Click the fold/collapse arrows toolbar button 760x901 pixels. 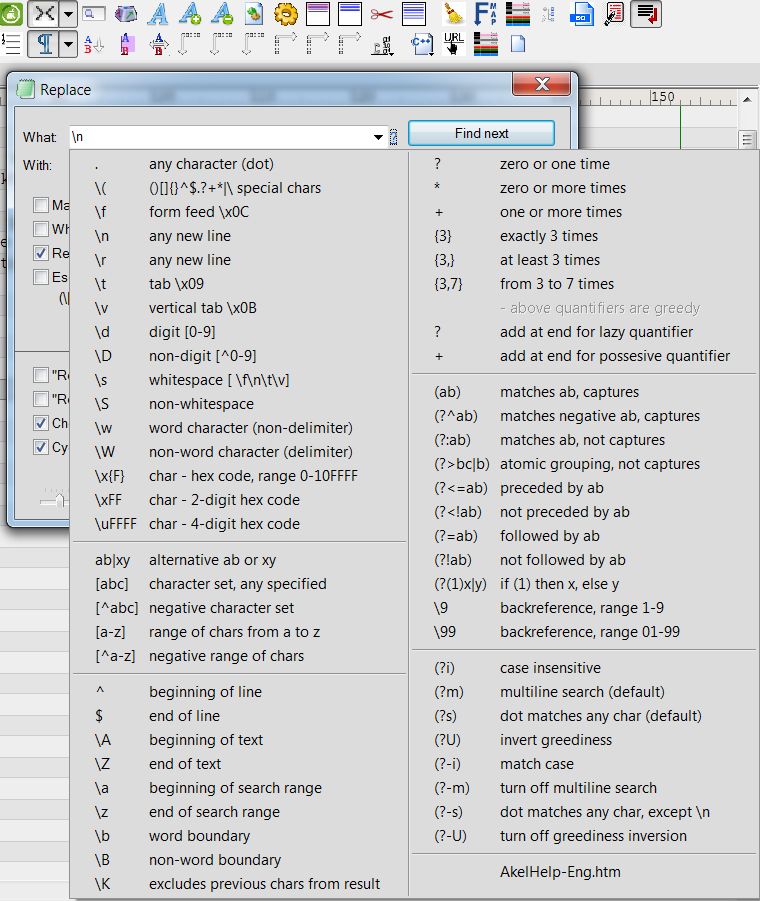coord(44,14)
